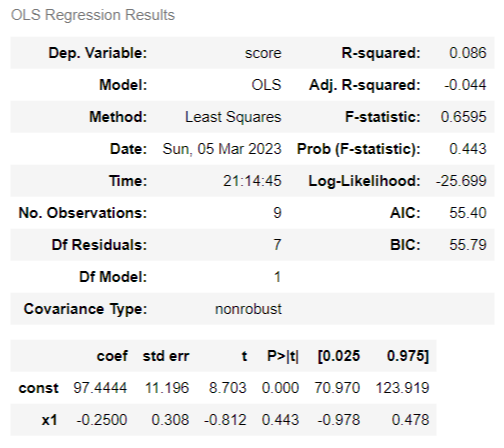Image resolution: width=504 pixels, height=448 pixels.
Task: Click the 'Adj. R-squared:' label
Action: (x=365, y=85)
